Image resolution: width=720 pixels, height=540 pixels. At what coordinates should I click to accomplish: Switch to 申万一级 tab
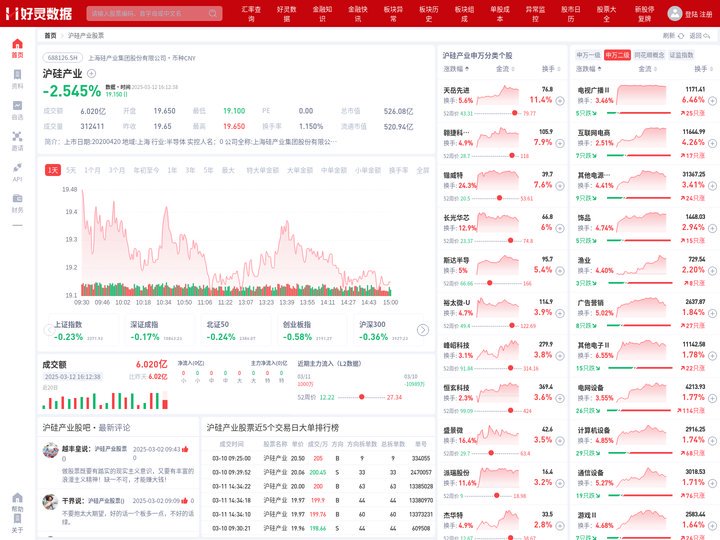pyautogui.click(x=588, y=55)
